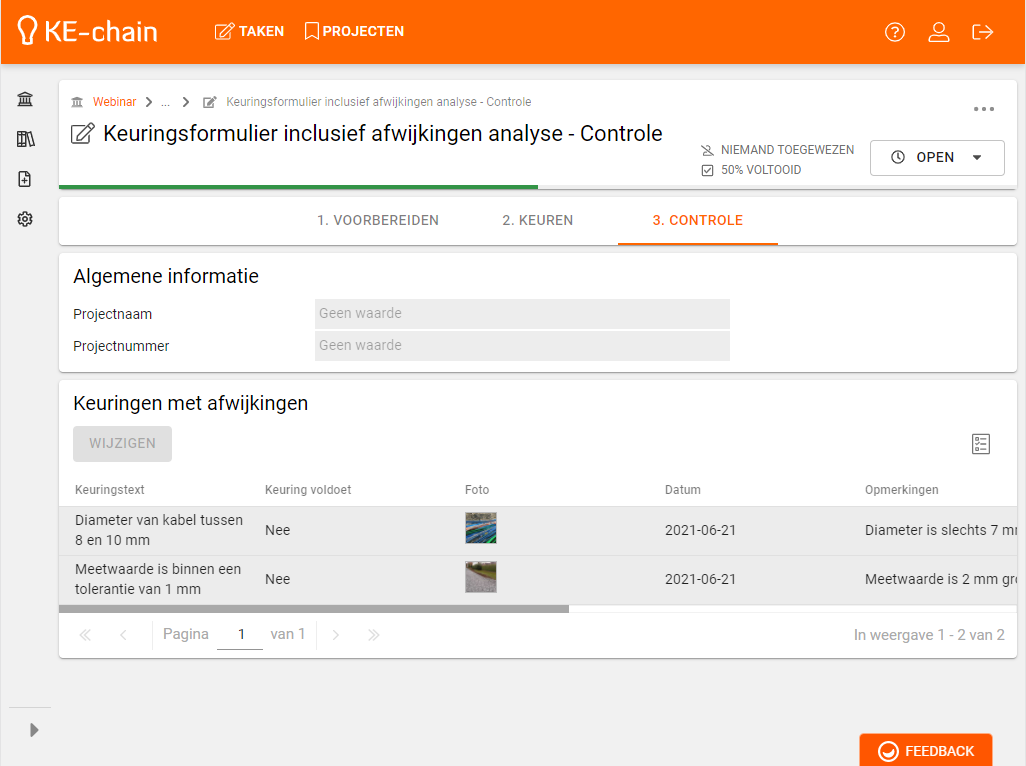Click the table list view icon
The height and width of the screenshot is (766, 1026).
click(x=981, y=444)
